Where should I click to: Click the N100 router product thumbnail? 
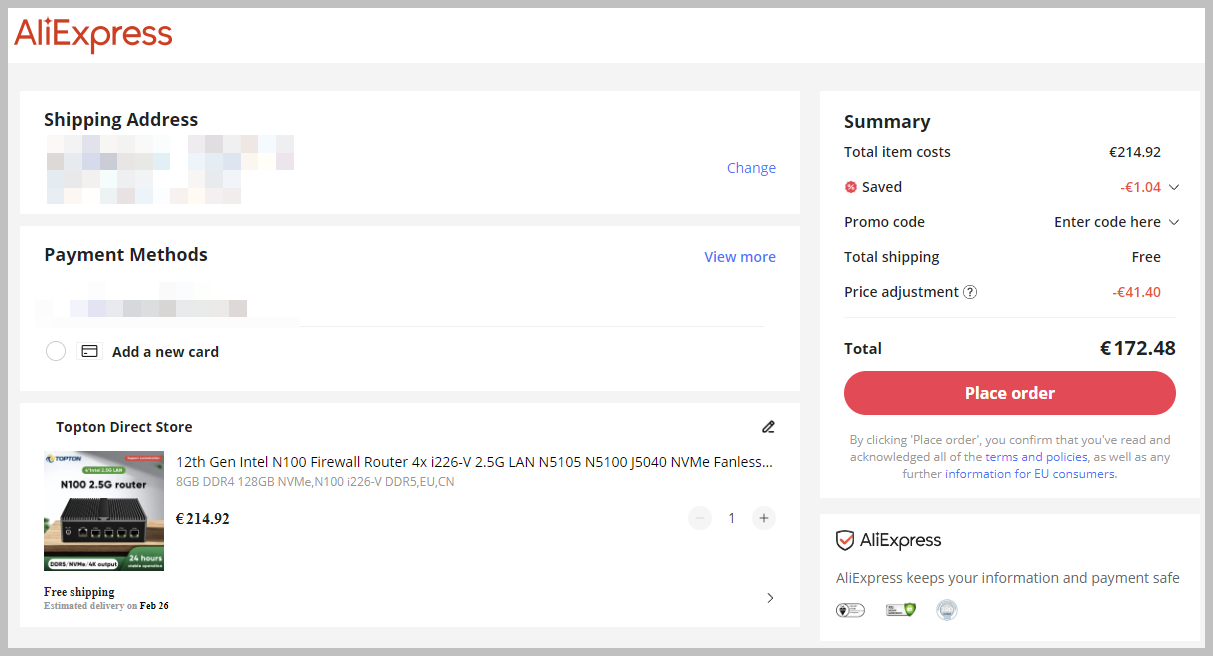[x=104, y=511]
